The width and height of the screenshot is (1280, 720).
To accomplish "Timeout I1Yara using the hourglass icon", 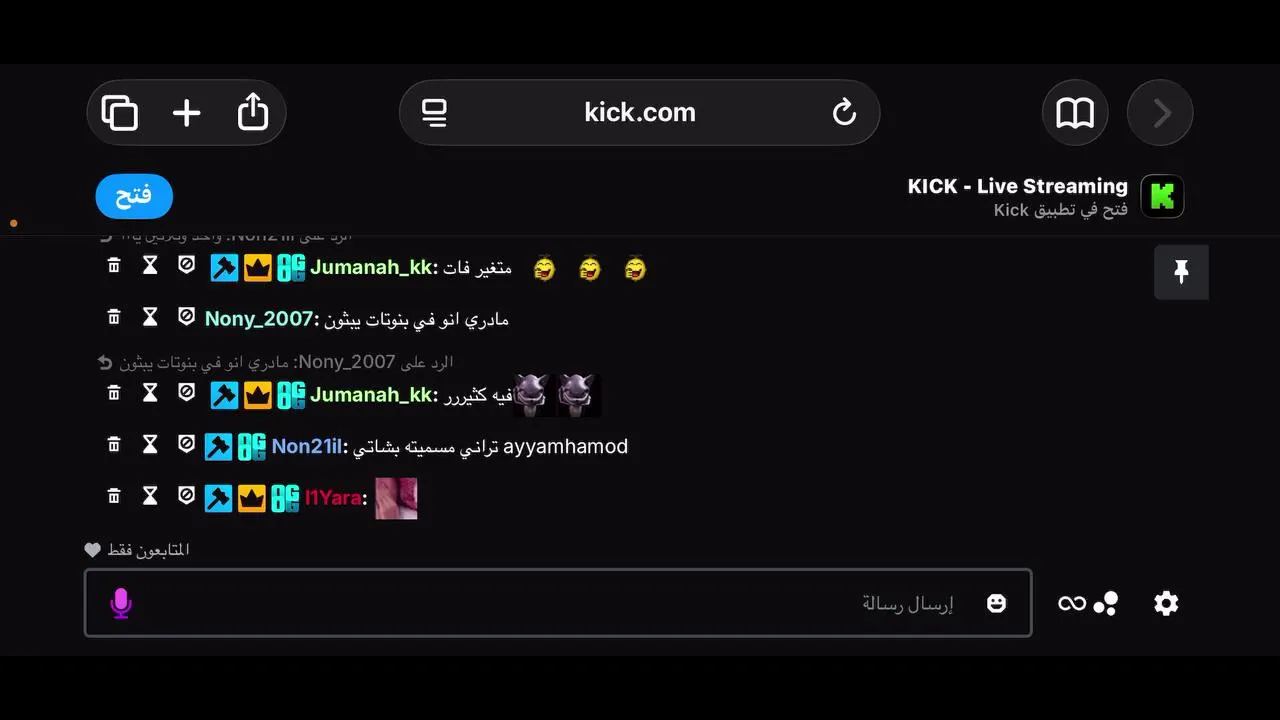I will 150,495.
